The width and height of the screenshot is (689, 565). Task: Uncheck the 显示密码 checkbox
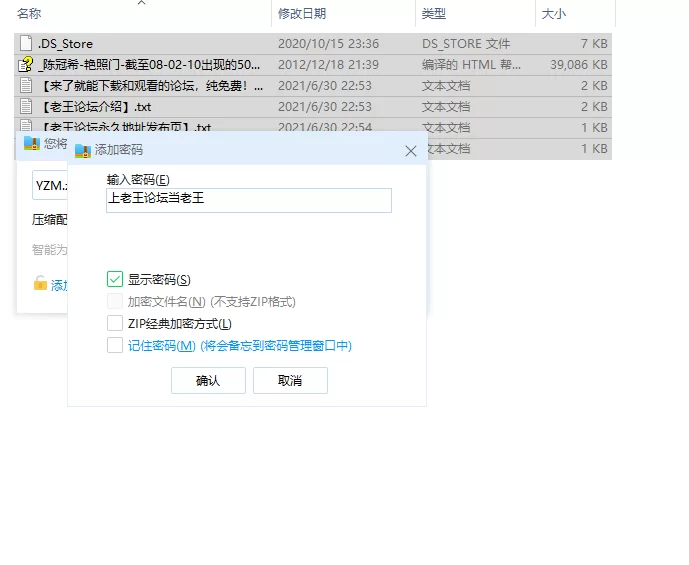(115, 279)
